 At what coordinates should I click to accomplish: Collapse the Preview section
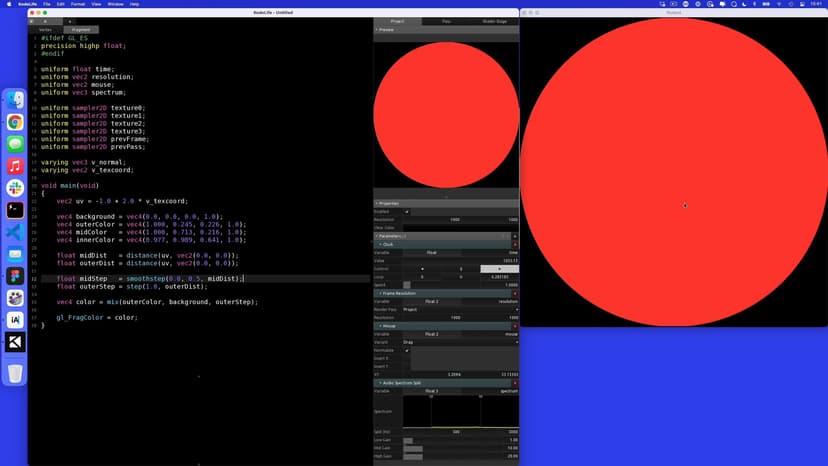[x=377, y=30]
